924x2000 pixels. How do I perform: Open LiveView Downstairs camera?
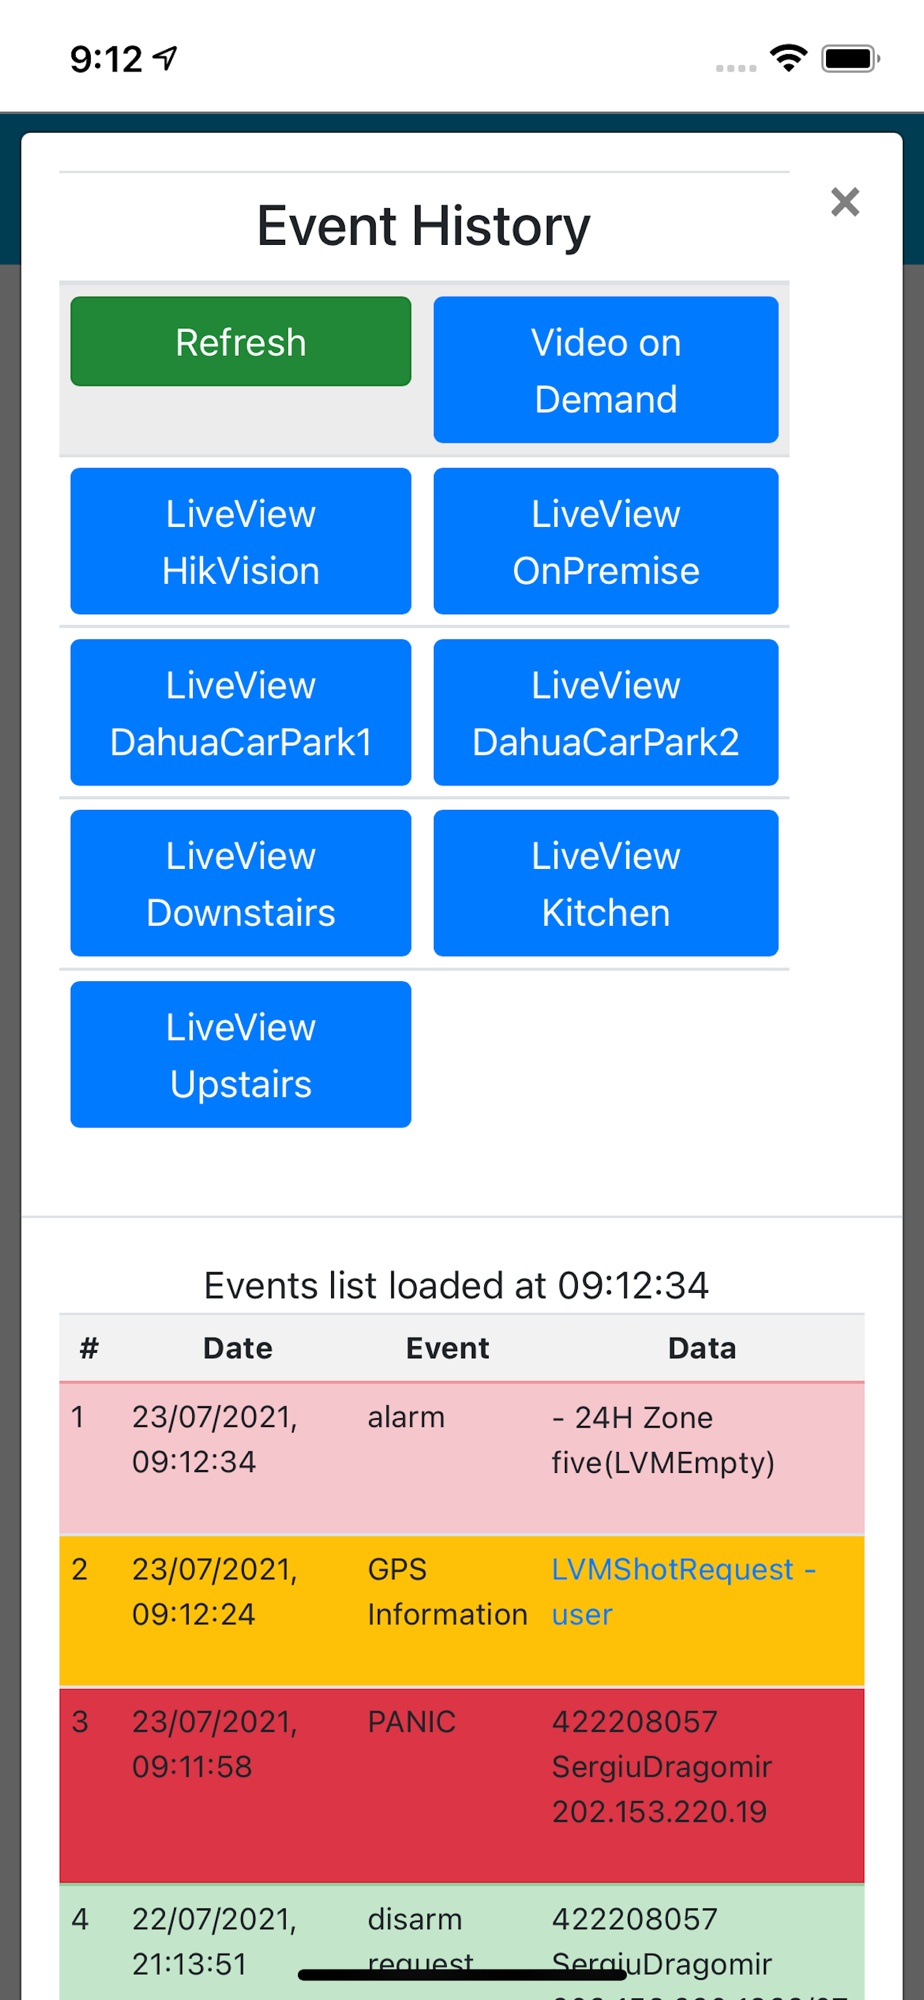coord(241,883)
